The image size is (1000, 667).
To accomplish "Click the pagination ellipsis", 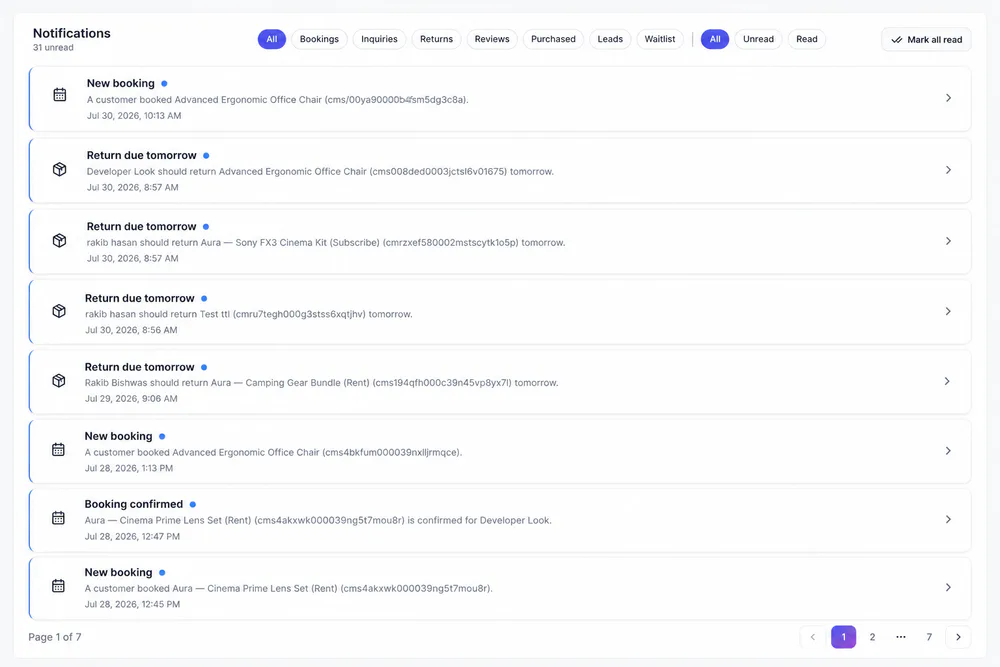I will click(x=901, y=637).
